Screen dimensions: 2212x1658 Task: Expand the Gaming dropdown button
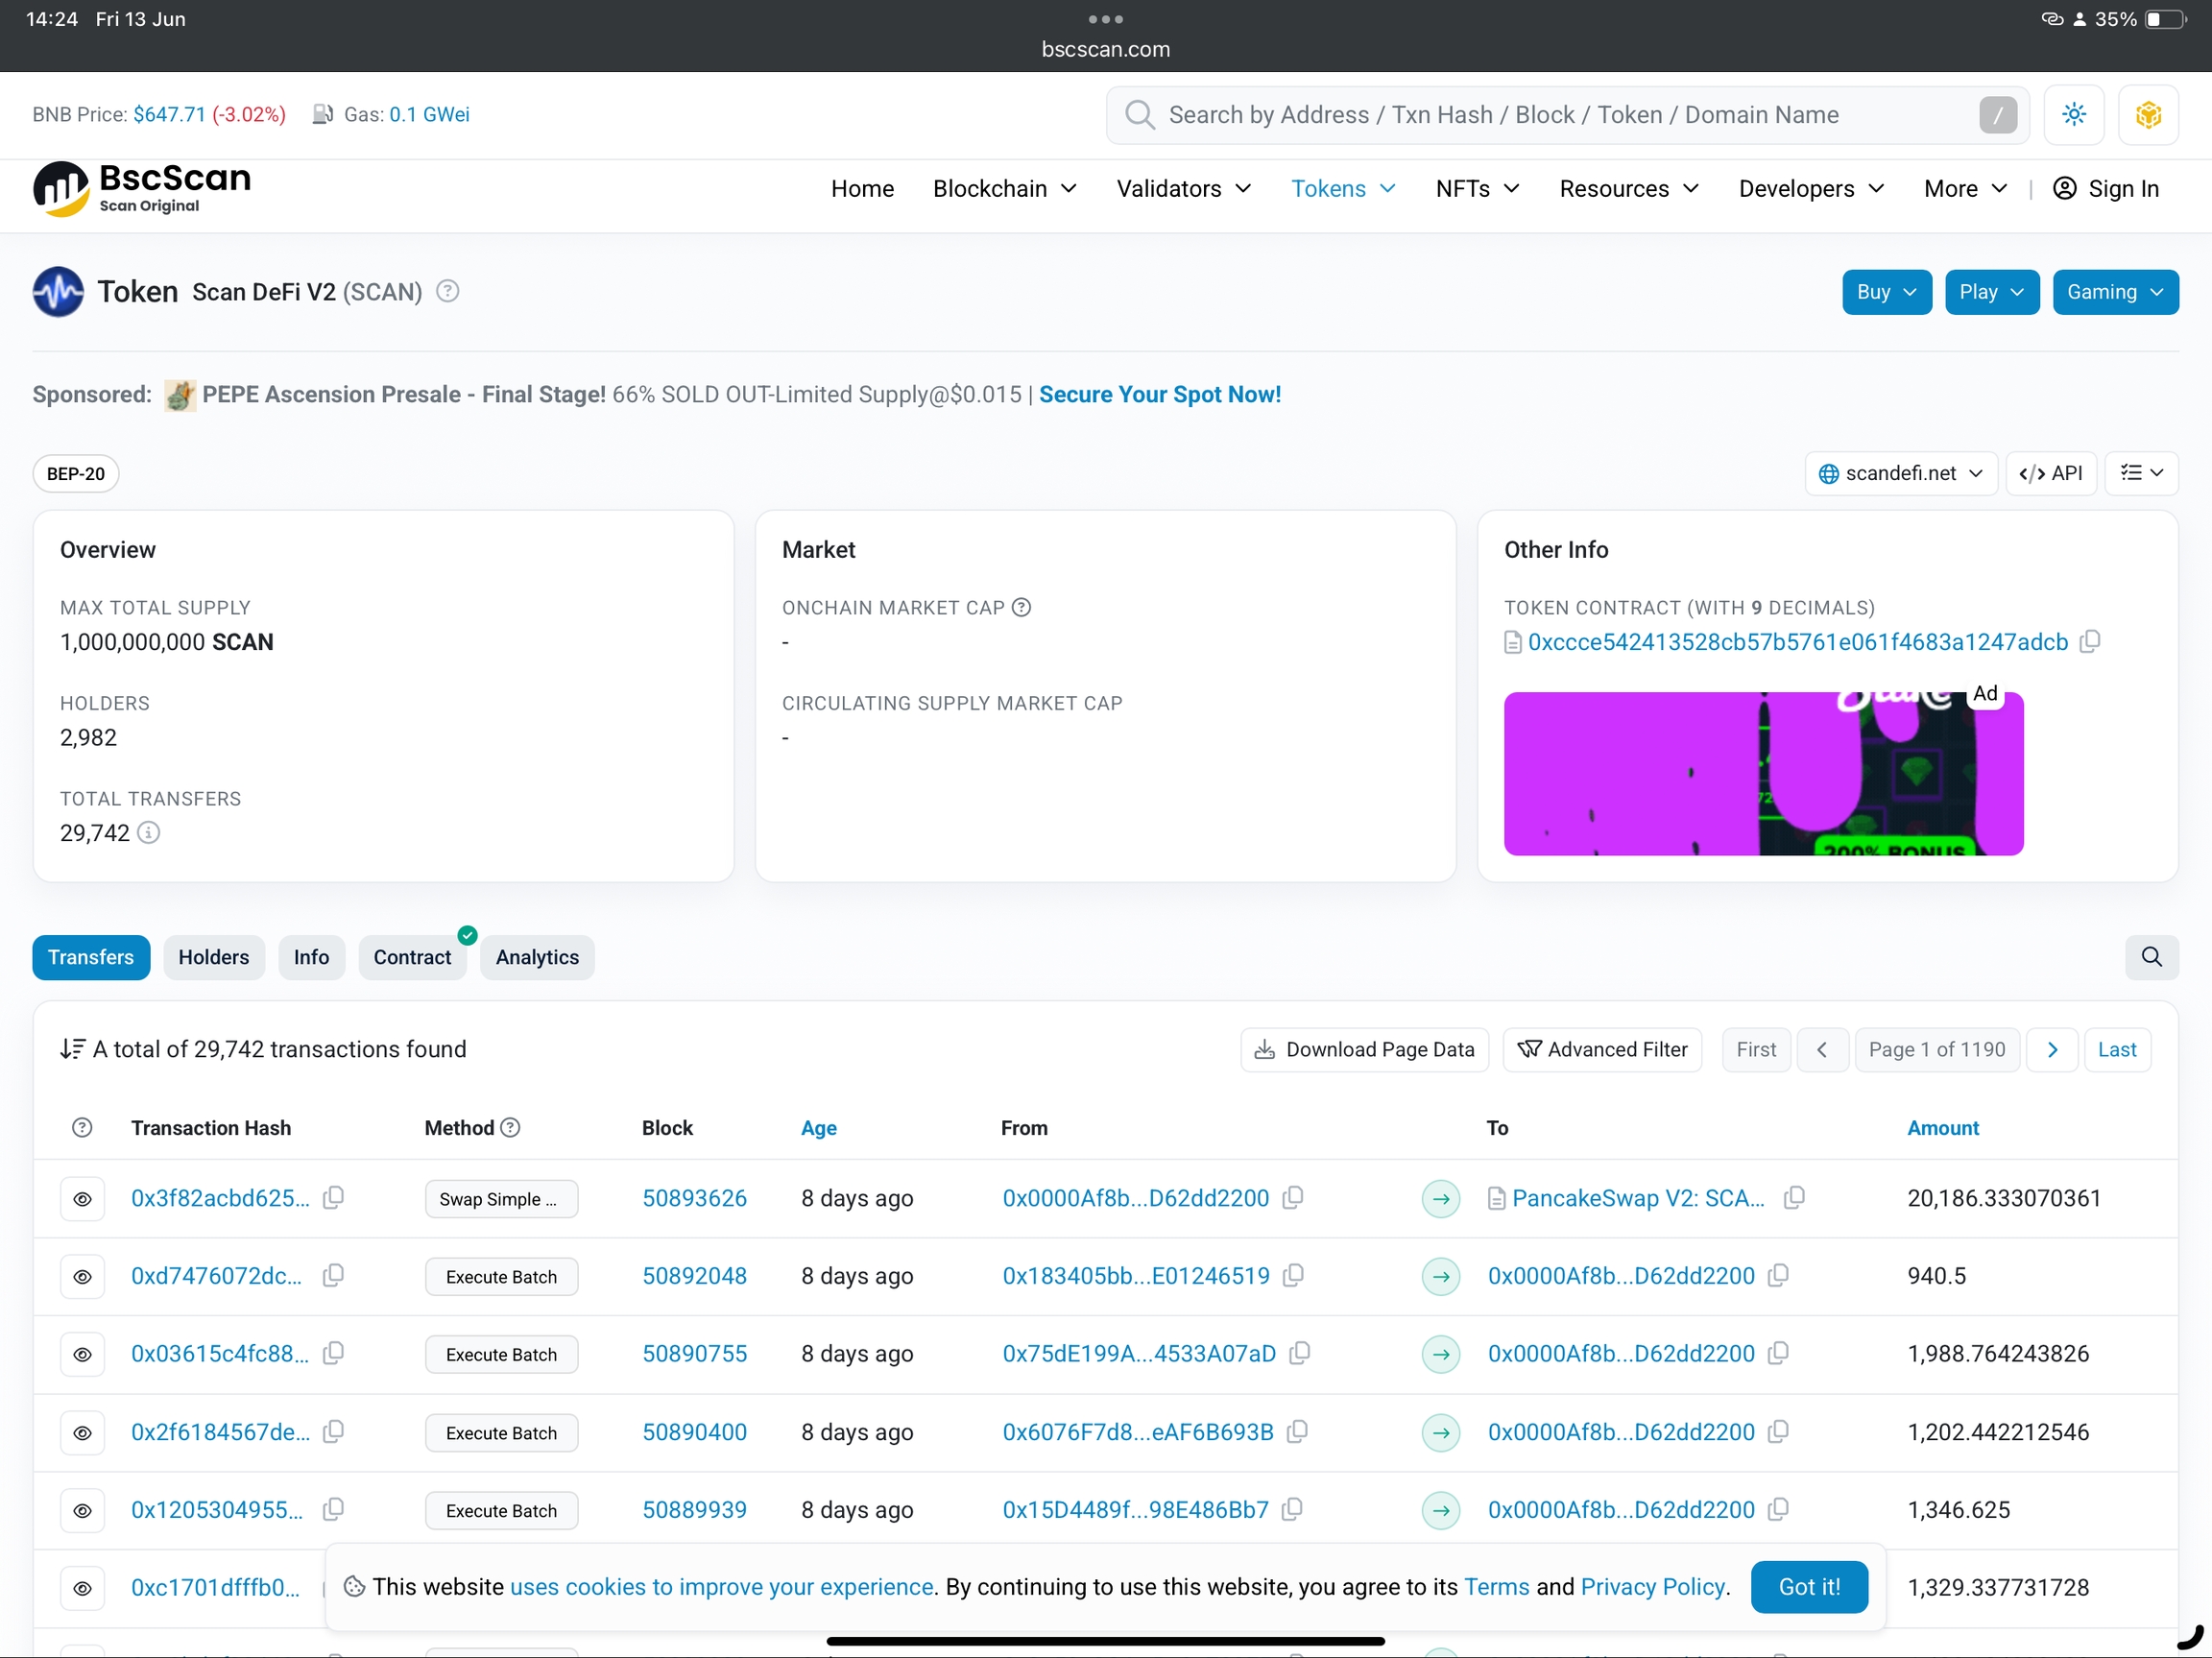[x=2114, y=292]
